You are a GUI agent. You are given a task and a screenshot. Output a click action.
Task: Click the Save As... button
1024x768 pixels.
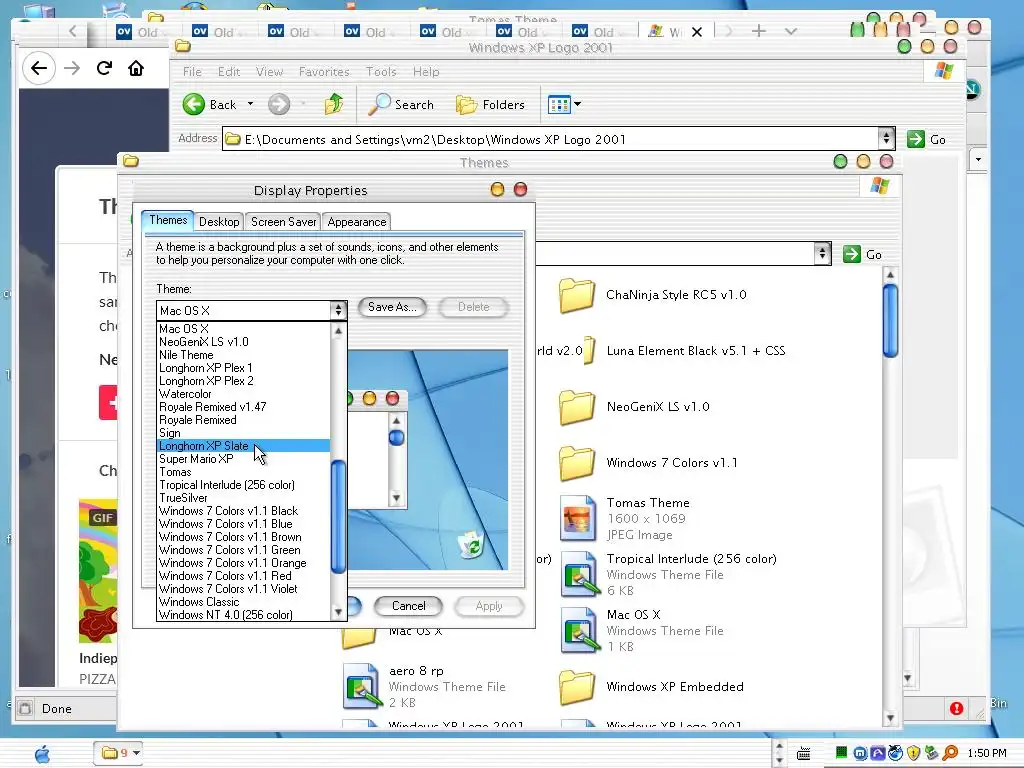click(x=392, y=307)
